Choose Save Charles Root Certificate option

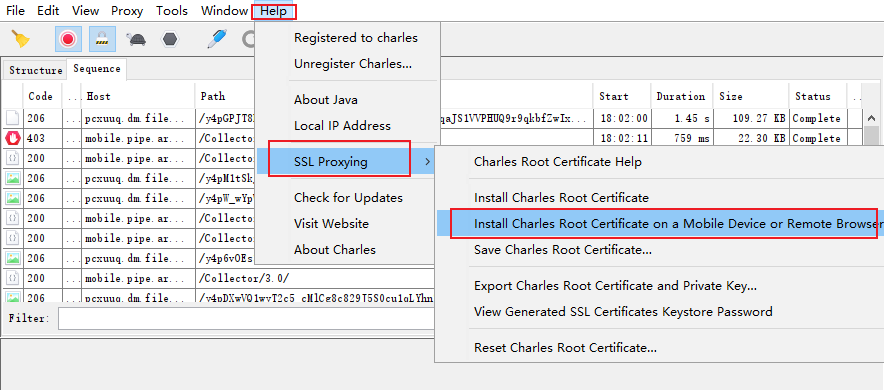click(x=563, y=250)
